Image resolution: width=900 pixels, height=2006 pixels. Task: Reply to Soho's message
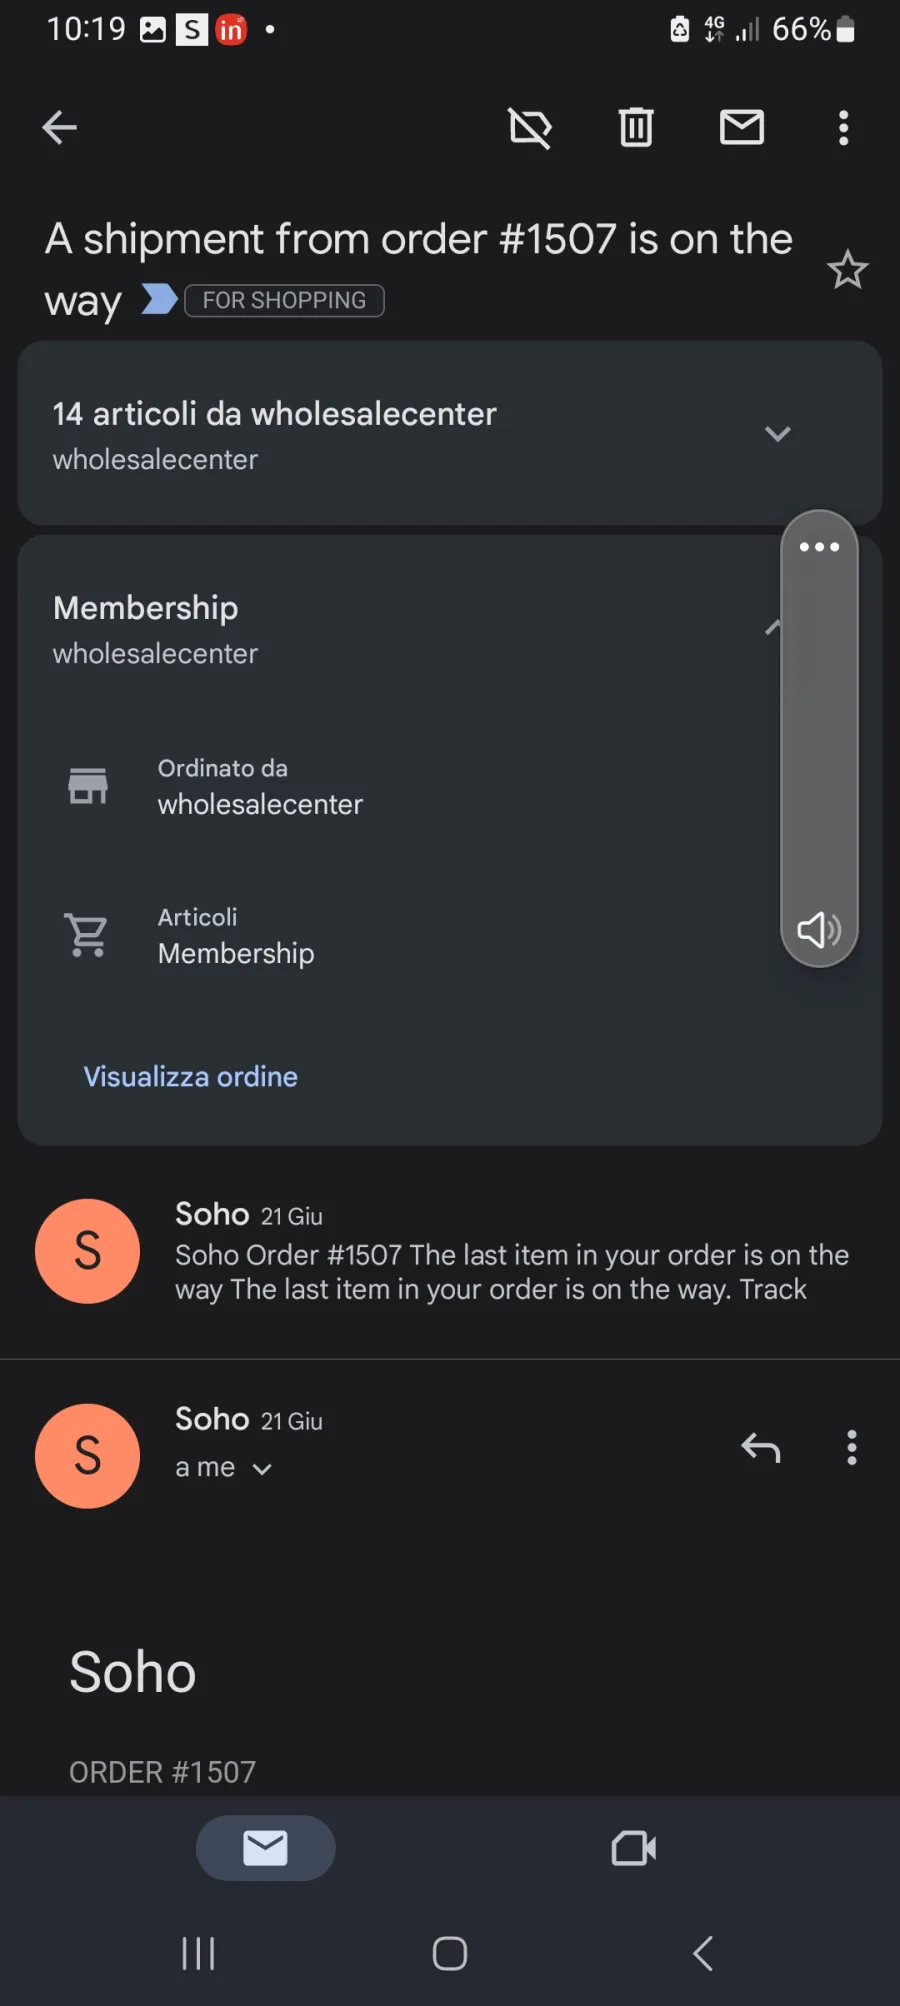[760, 1447]
